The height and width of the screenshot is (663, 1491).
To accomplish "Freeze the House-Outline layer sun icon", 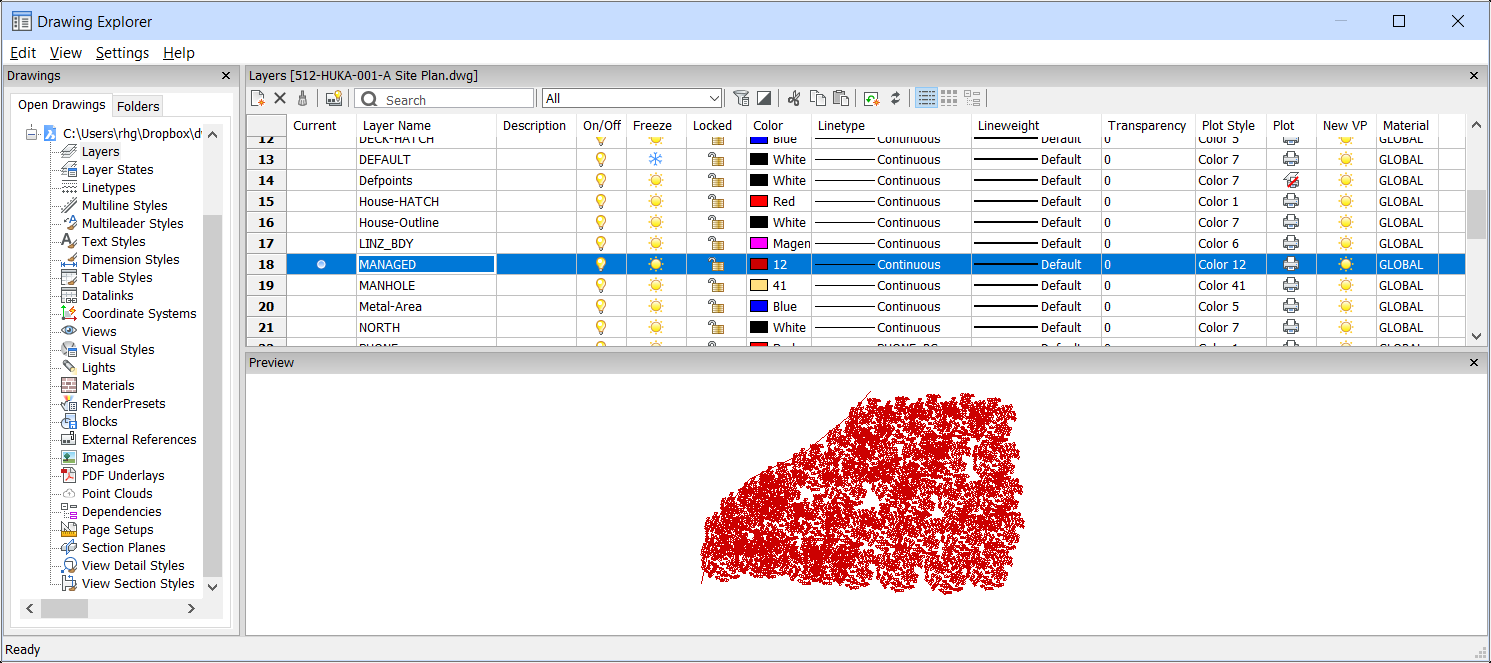I will 656,223.
